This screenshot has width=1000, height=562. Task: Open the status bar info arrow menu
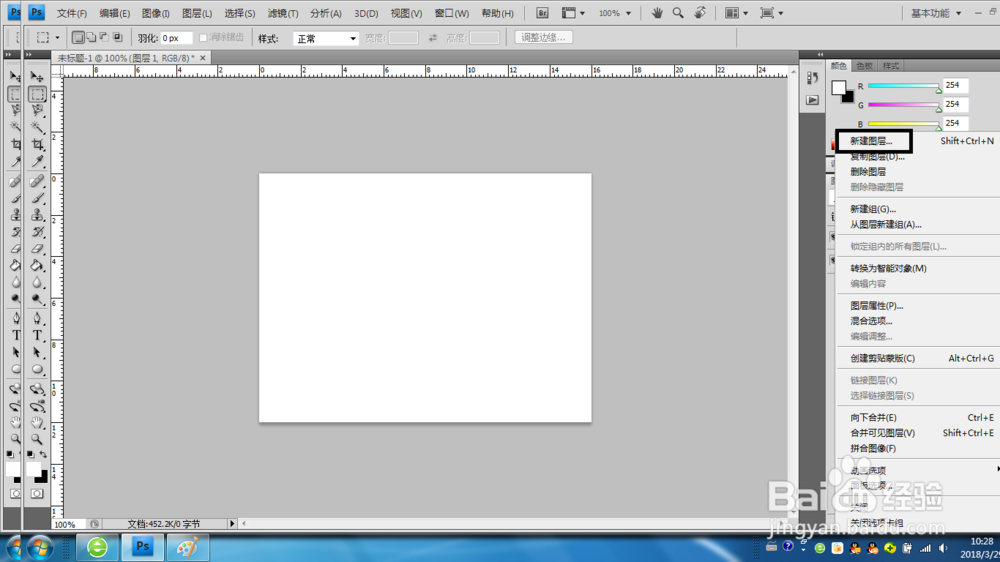pos(232,524)
